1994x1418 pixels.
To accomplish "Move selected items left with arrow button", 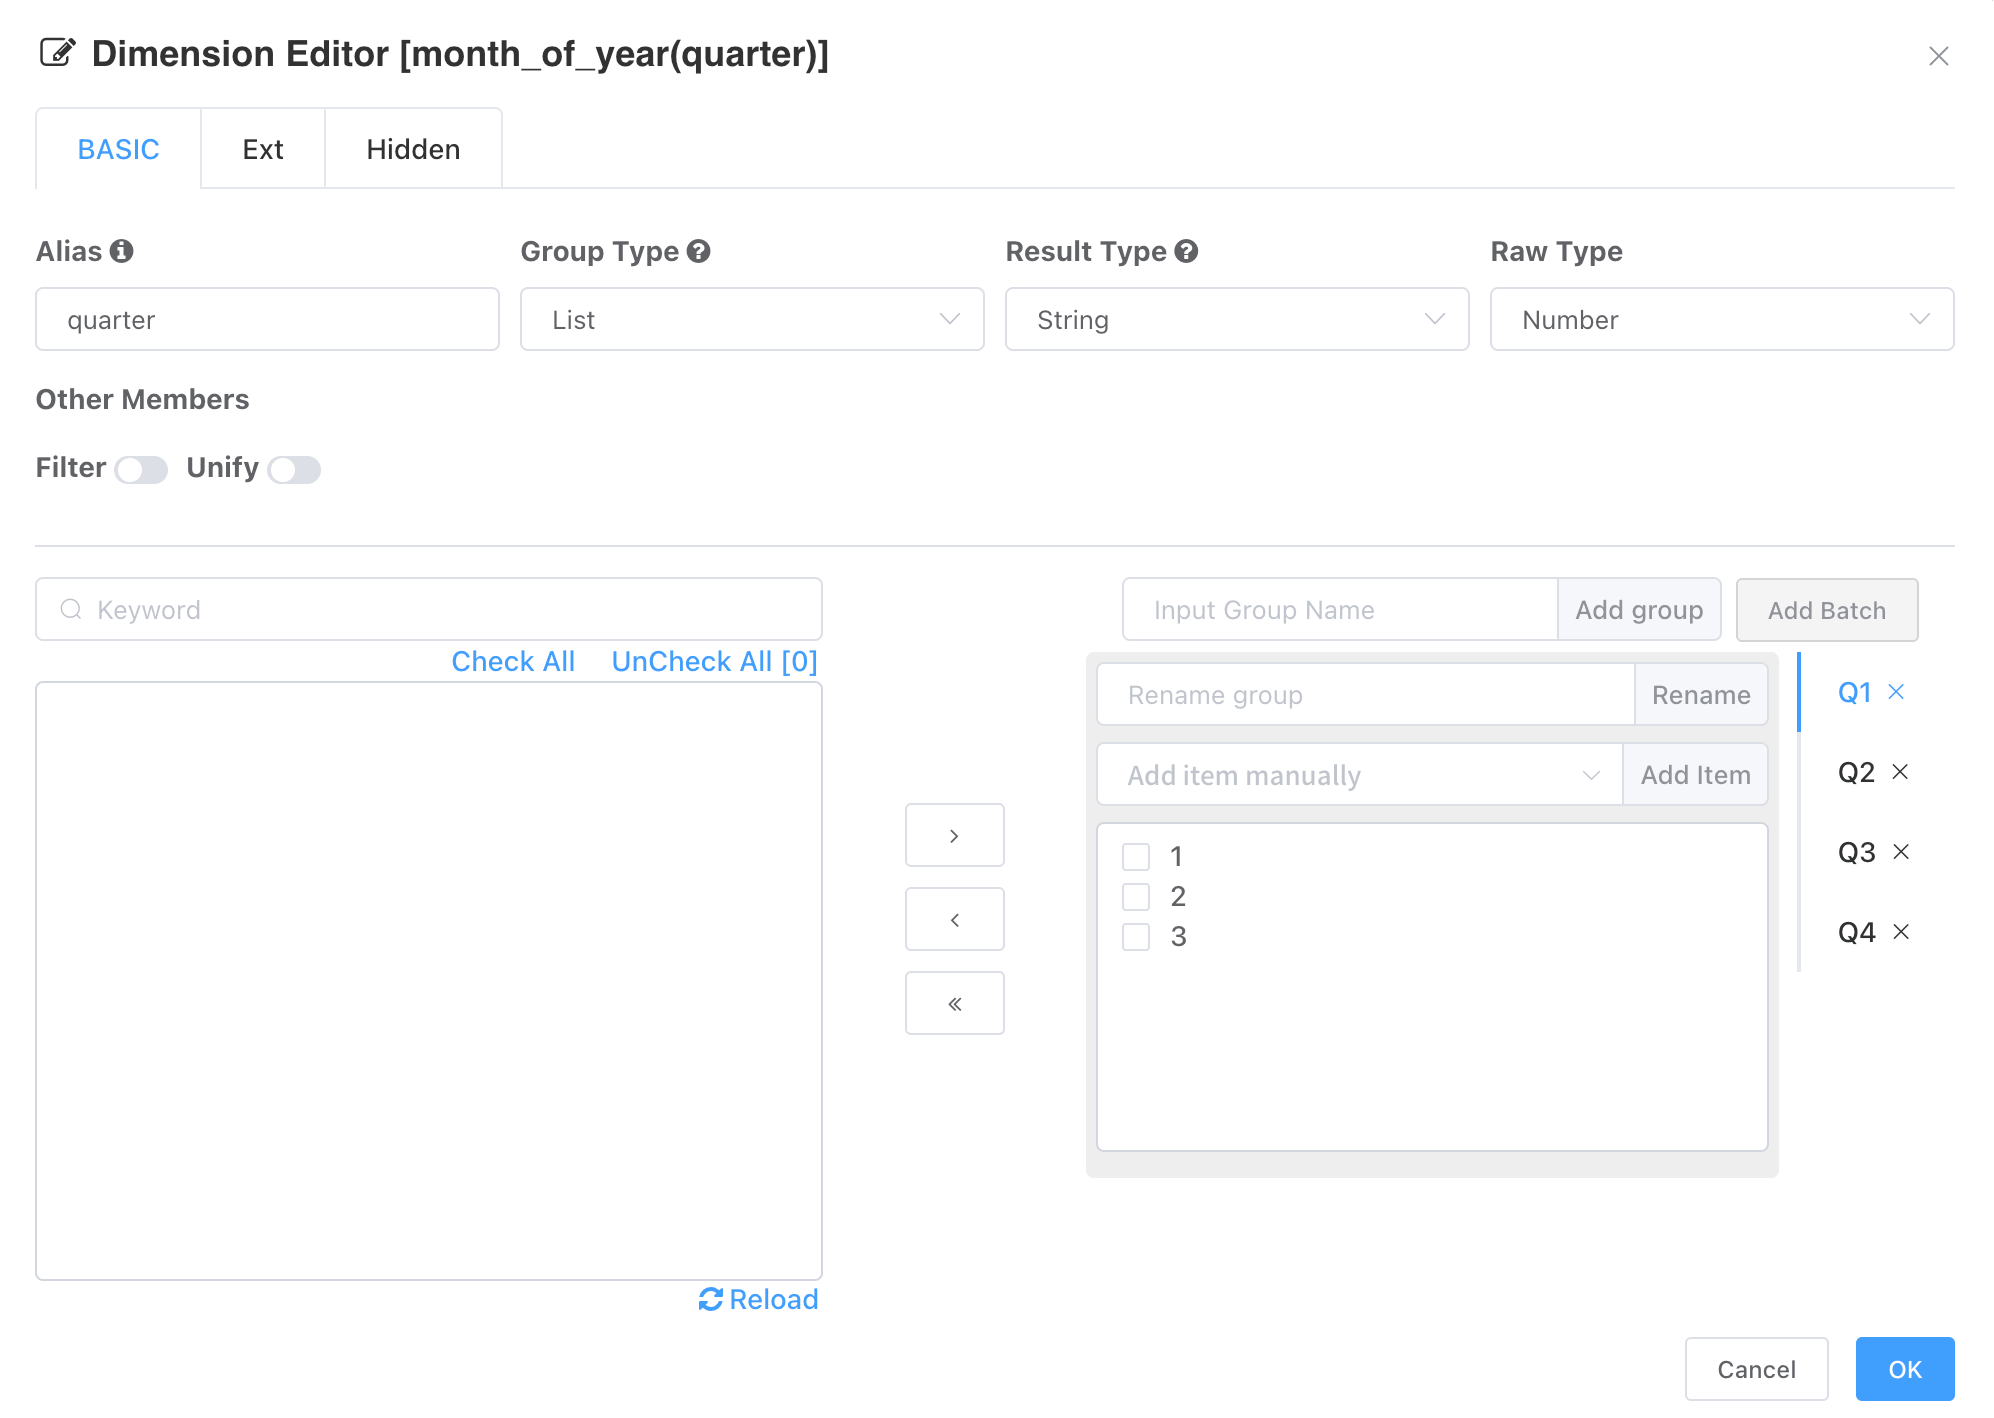I will pos(954,919).
